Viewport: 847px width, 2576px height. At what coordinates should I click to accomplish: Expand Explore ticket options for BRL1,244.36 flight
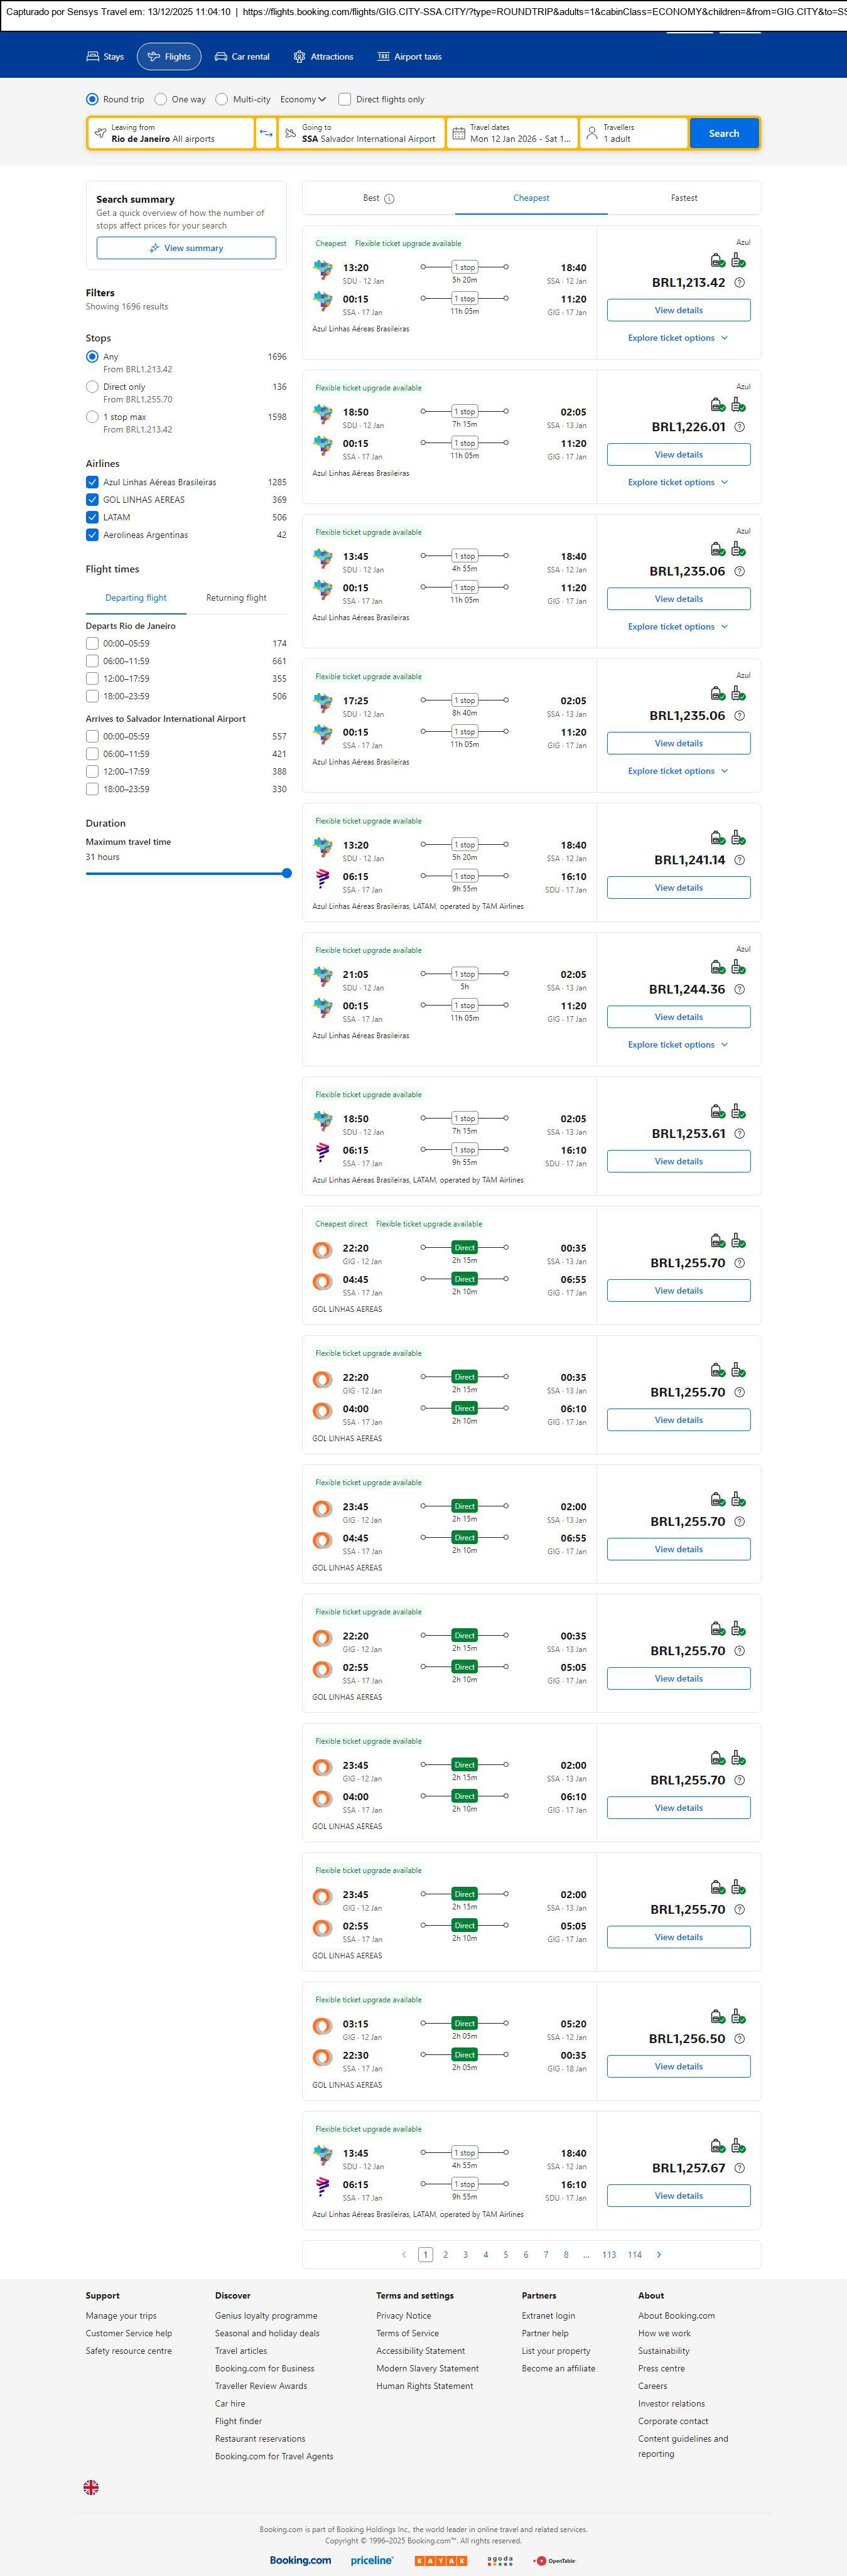point(678,1045)
